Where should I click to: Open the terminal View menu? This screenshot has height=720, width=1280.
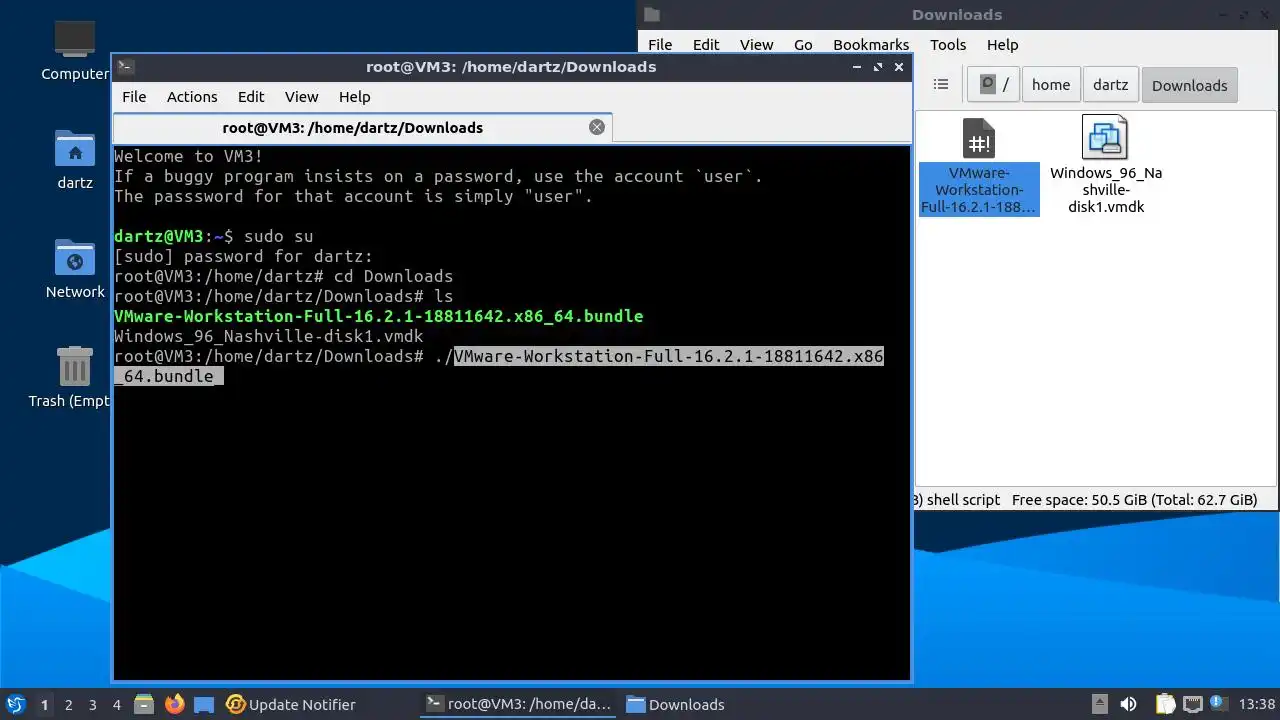click(301, 97)
